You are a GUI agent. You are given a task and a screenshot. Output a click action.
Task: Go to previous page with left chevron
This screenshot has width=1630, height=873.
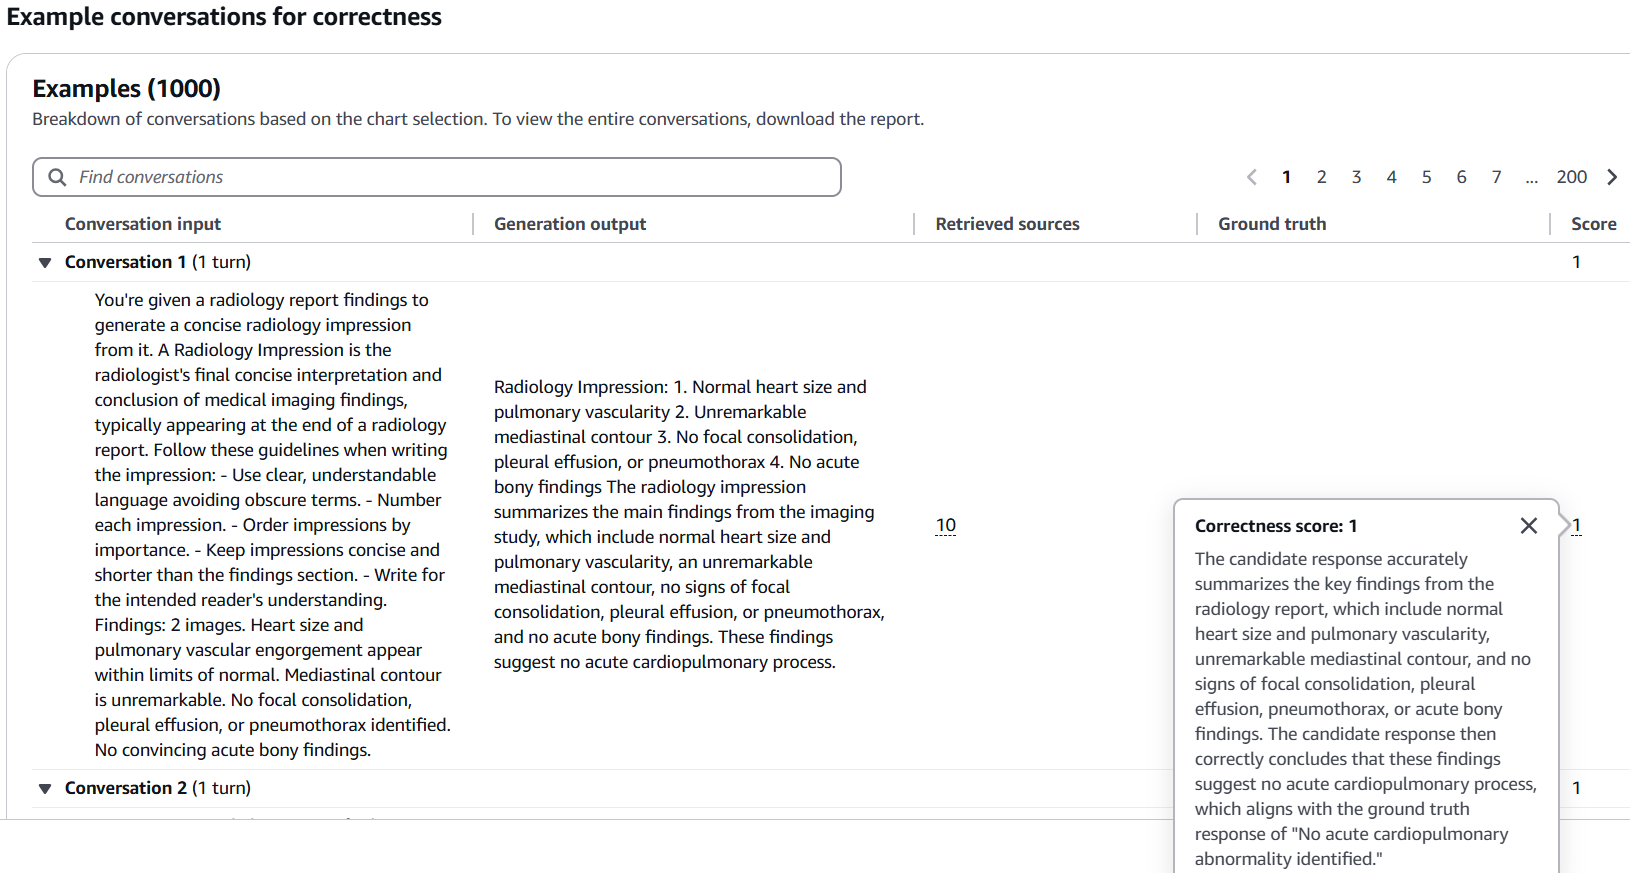(x=1252, y=177)
